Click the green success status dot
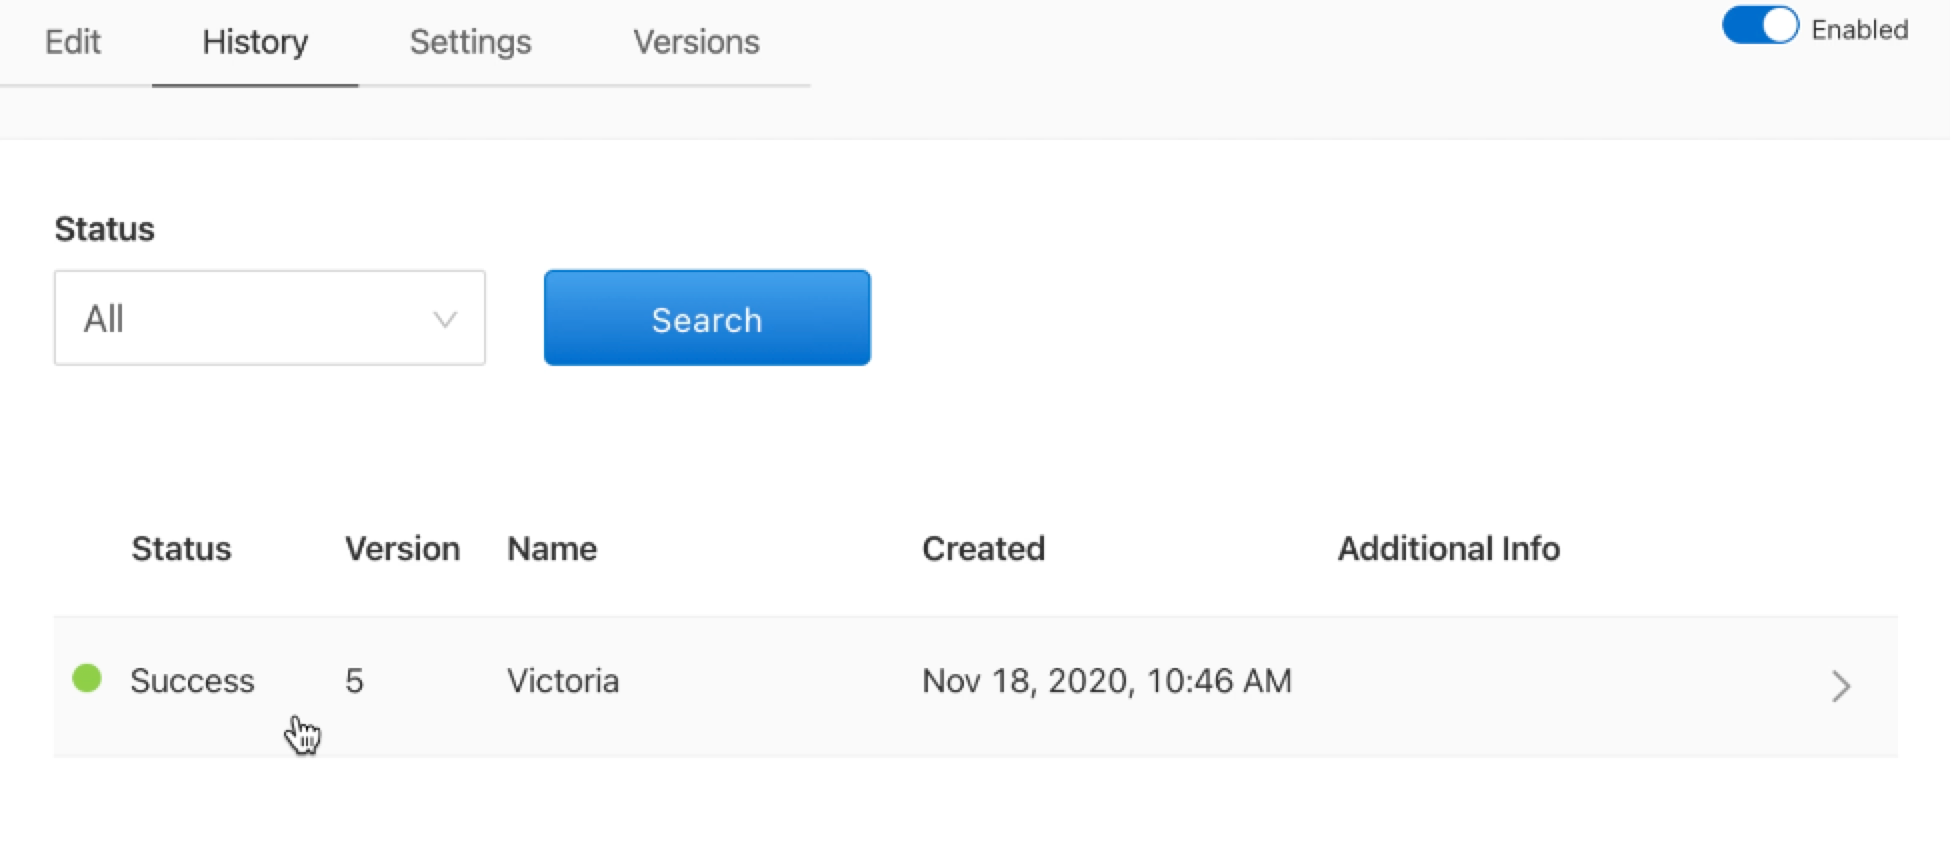1954x858 pixels. click(87, 679)
